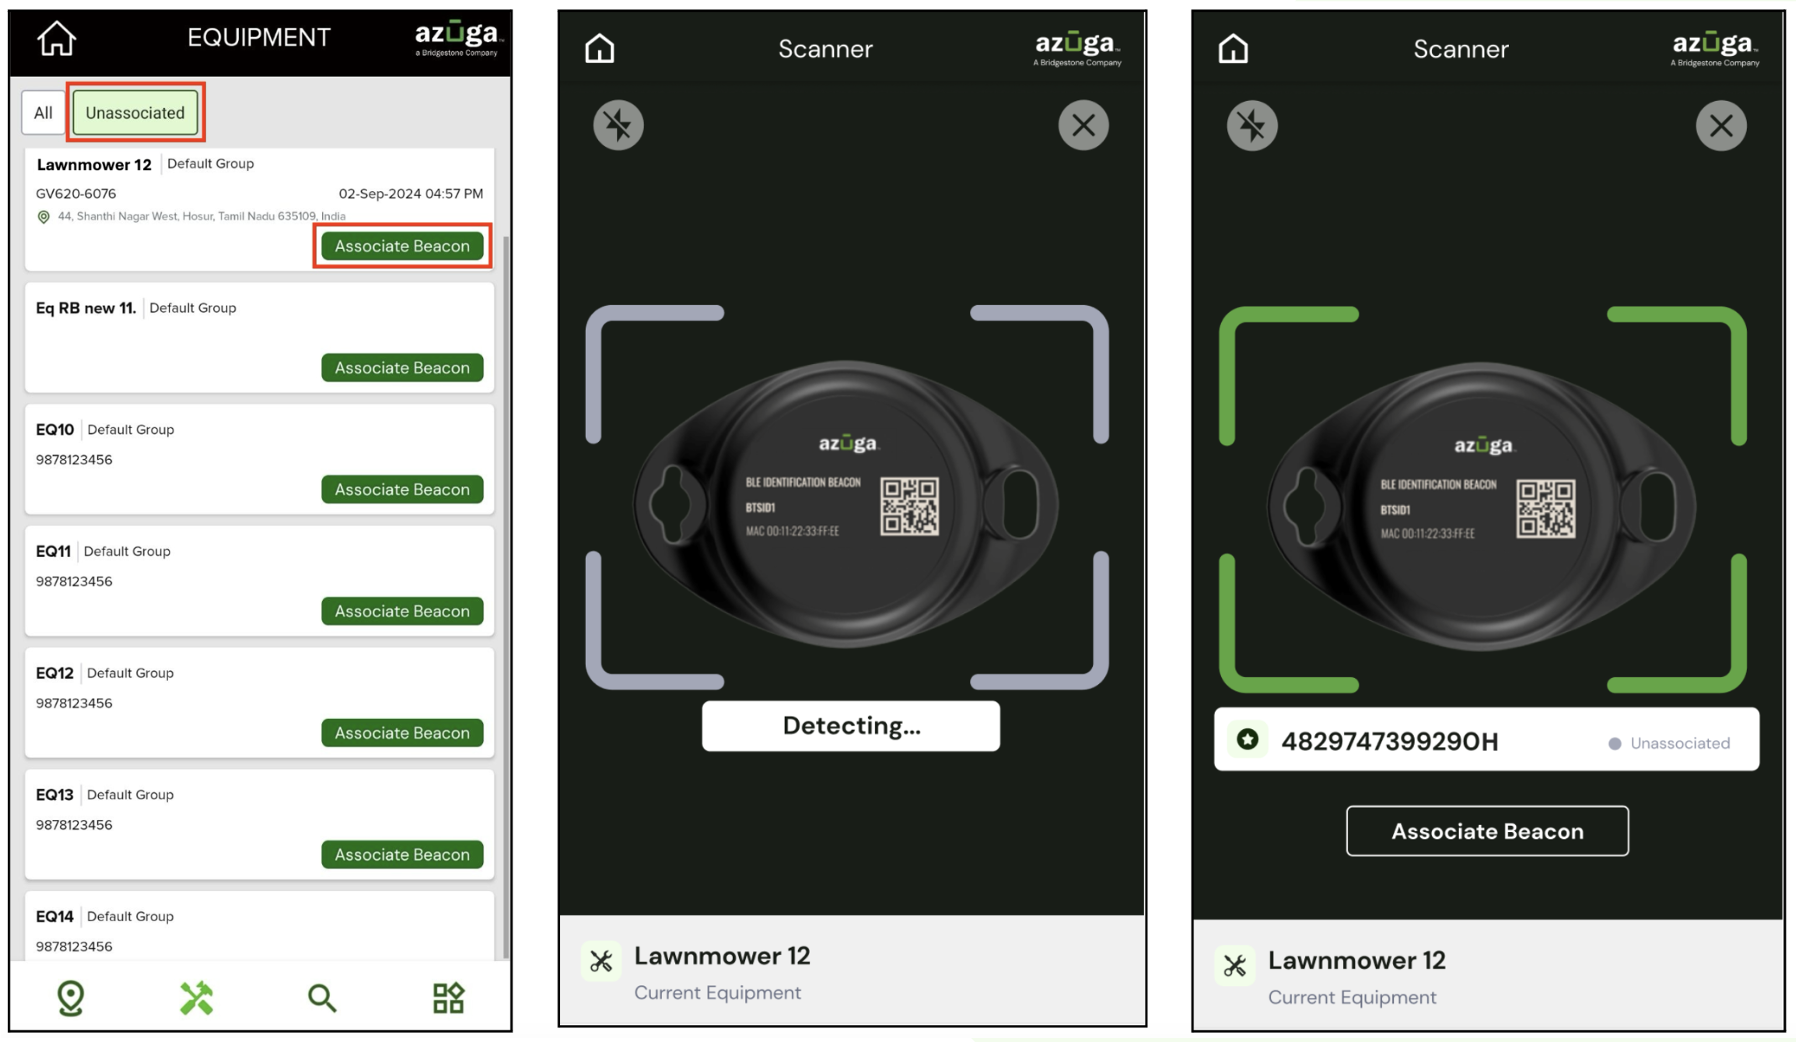Go home from the Detecting scanner screen

click(x=600, y=48)
